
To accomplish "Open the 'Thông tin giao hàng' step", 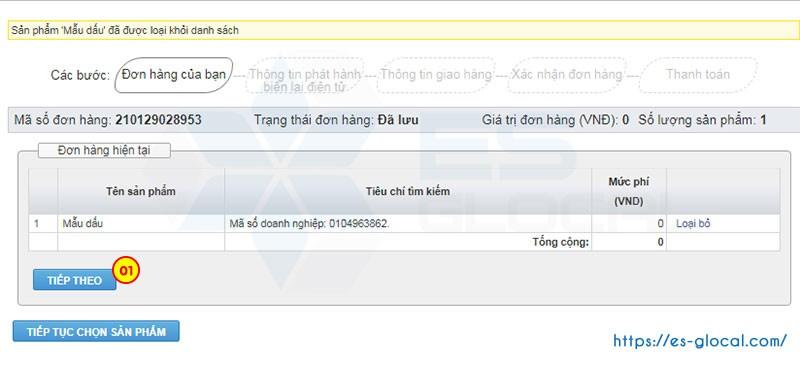I will click(436, 75).
